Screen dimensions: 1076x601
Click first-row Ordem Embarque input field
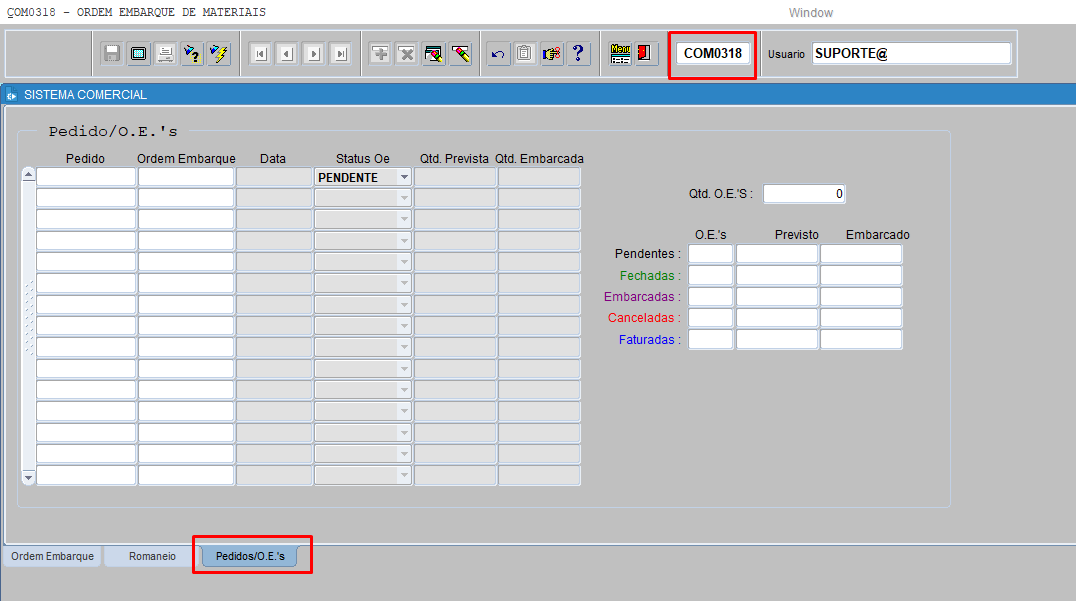tap(186, 177)
